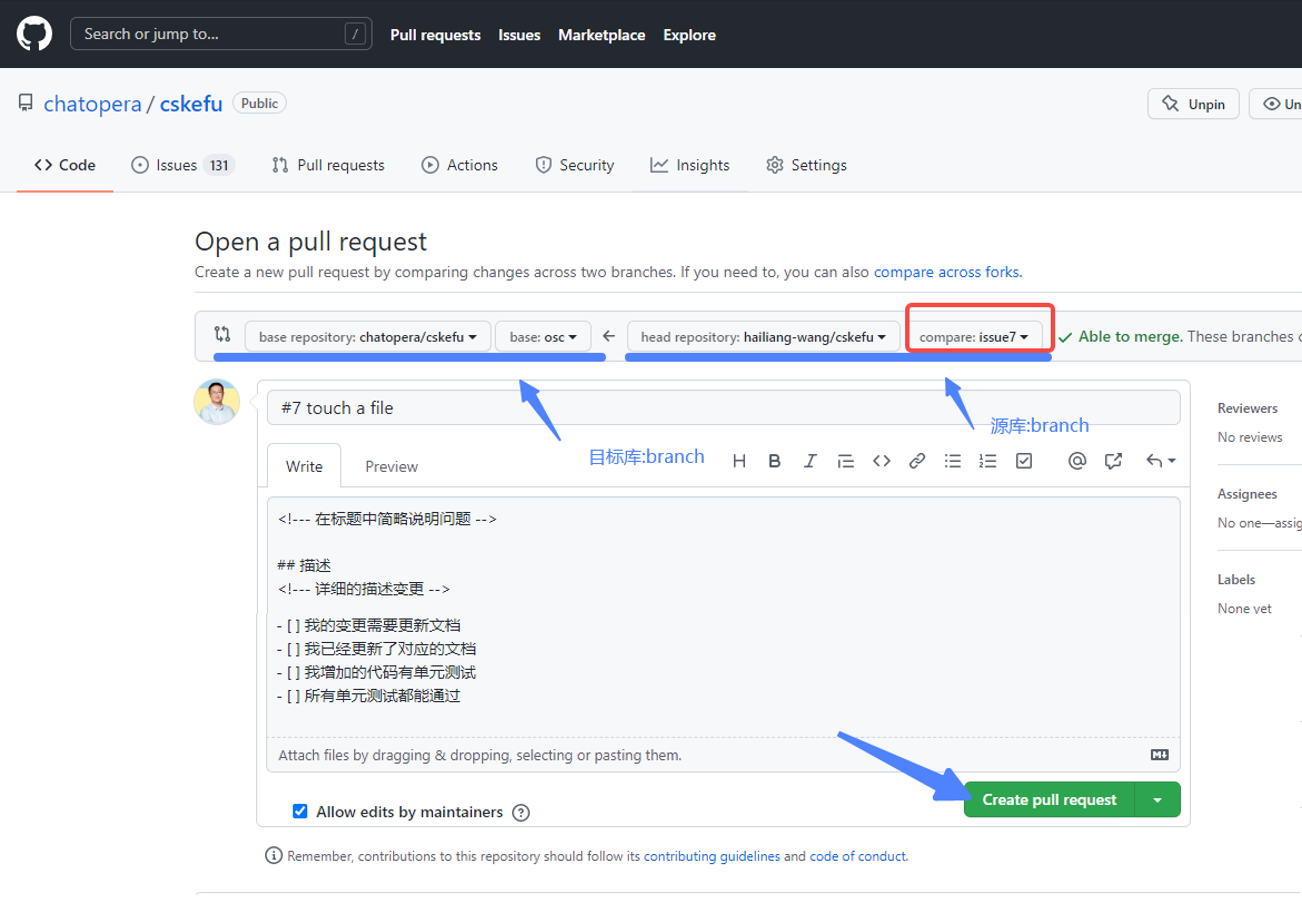This screenshot has width=1302, height=901.
Task: Open the Reviewers sidebar section
Action: click(1247, 408)
